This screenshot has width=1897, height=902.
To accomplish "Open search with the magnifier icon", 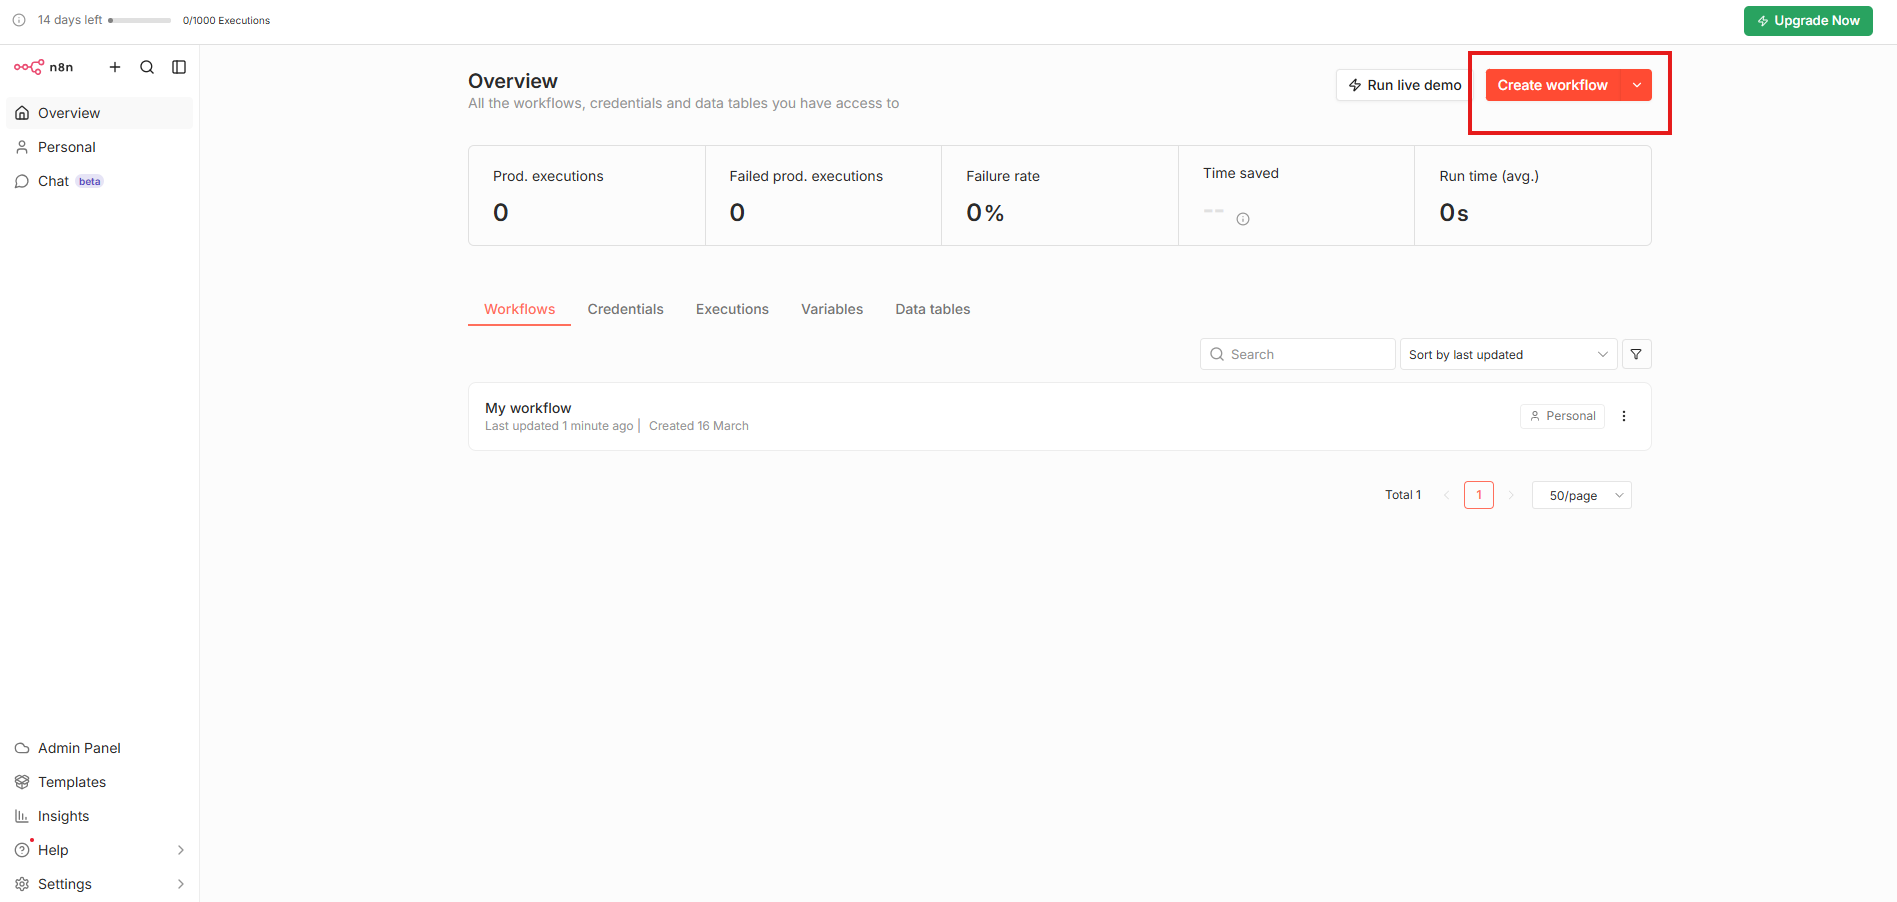I will pyautogui.click(x=147, y=67).
